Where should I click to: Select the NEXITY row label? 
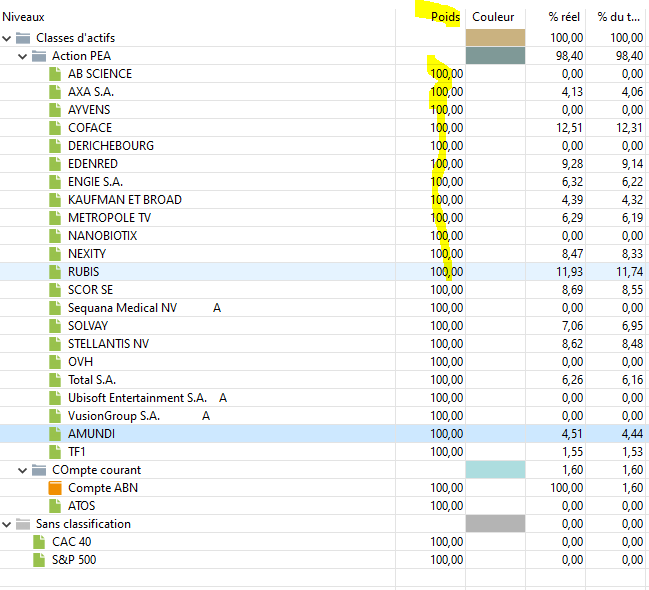click(87, 254)
